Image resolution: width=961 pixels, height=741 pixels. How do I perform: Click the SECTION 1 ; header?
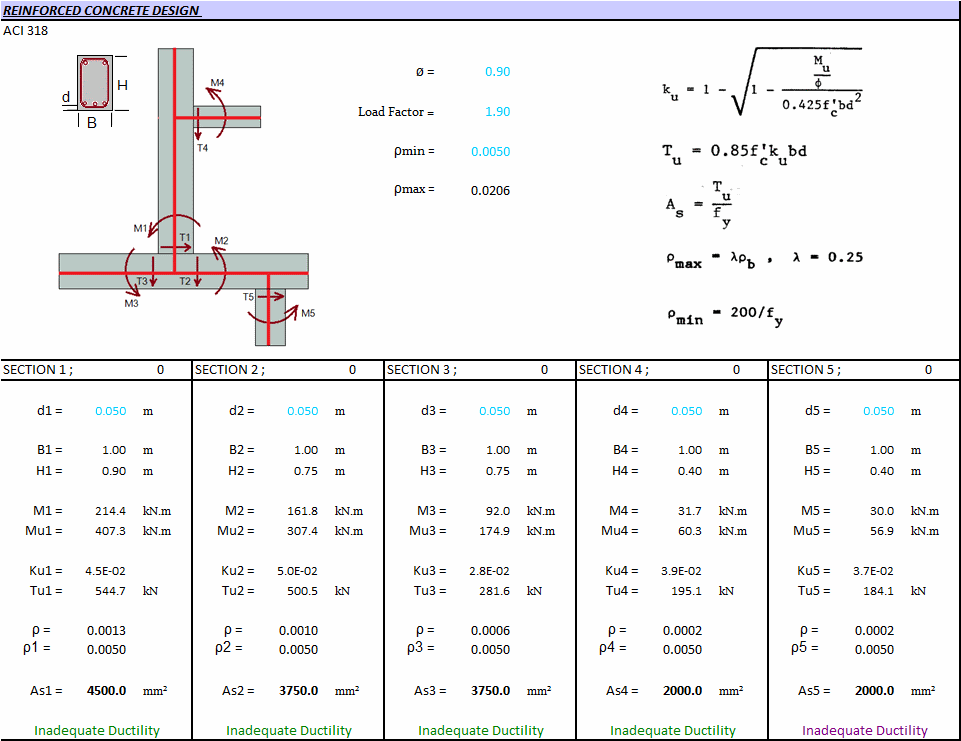38,370
